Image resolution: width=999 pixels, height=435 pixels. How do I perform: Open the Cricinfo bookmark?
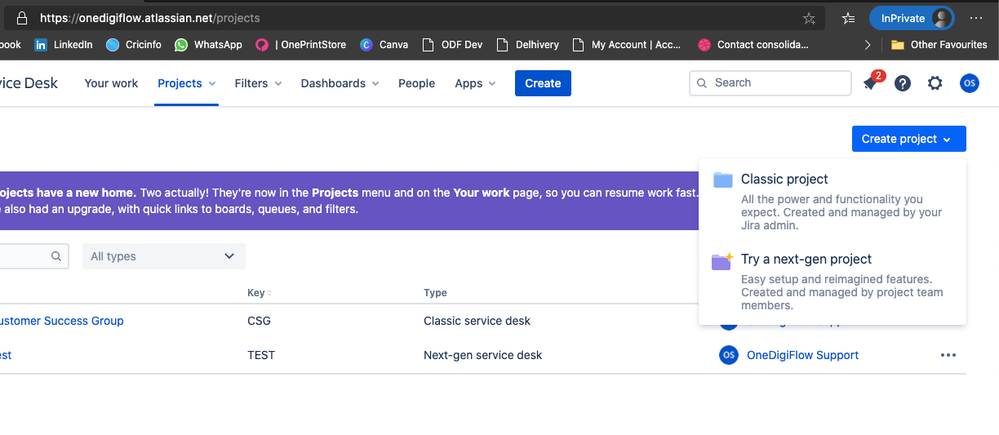134,45
